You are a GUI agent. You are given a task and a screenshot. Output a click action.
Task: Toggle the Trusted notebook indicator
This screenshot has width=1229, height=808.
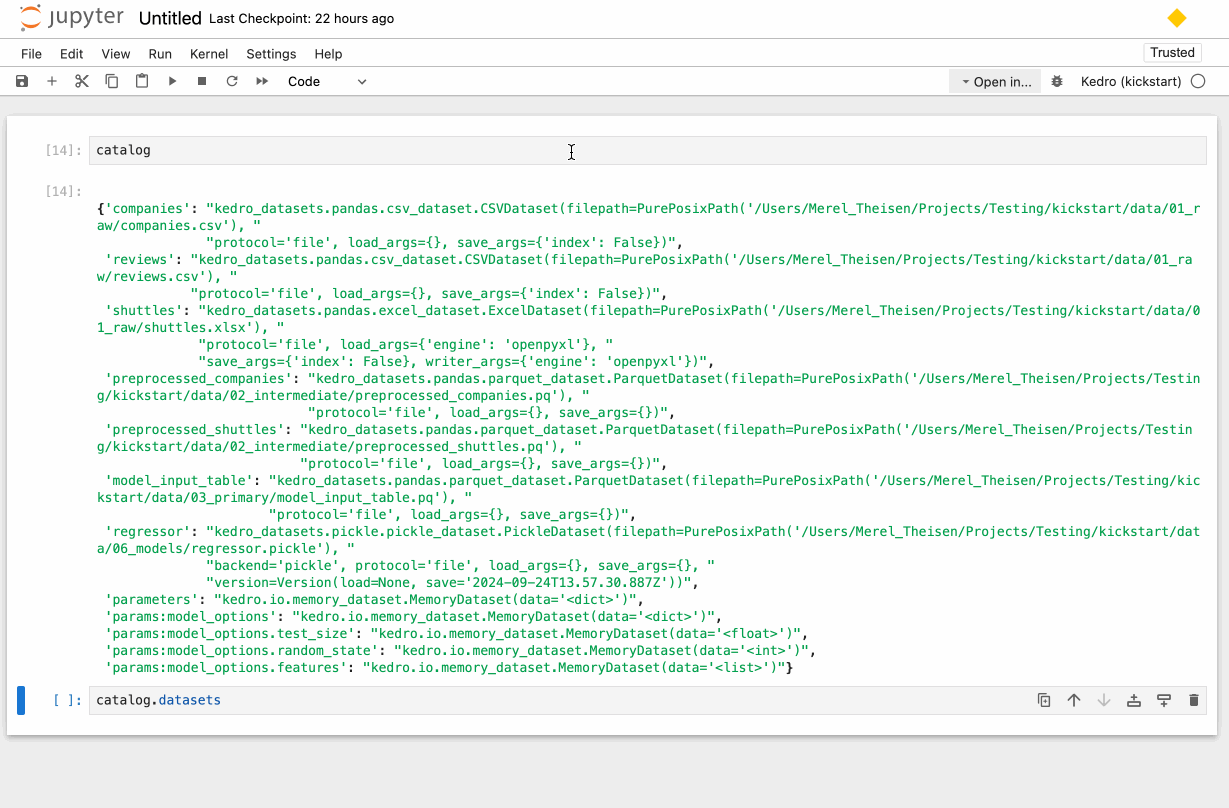(1172, 53)
